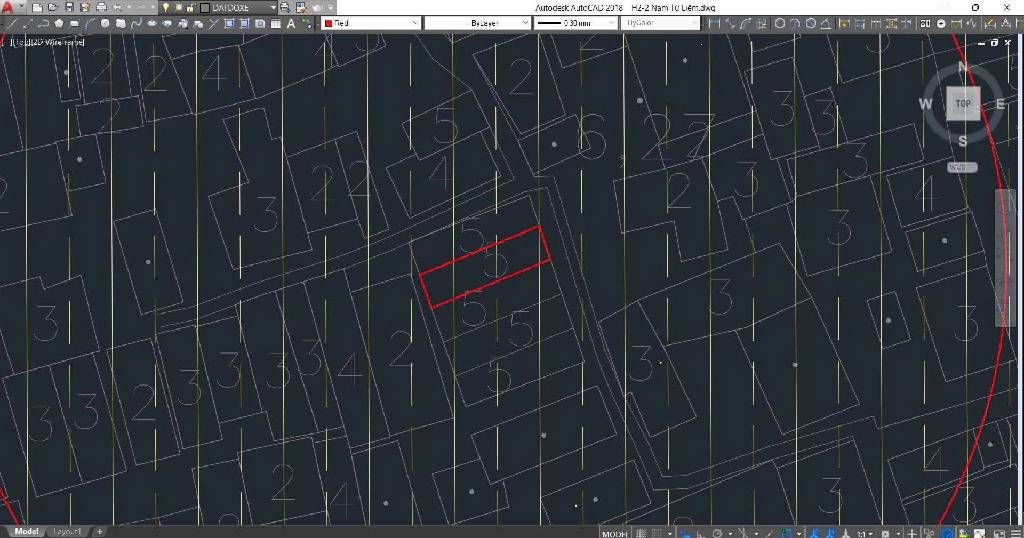Switch to the Model tab
The height and width of the screenshot is (538, 1024).
click(x=25, y=531)
